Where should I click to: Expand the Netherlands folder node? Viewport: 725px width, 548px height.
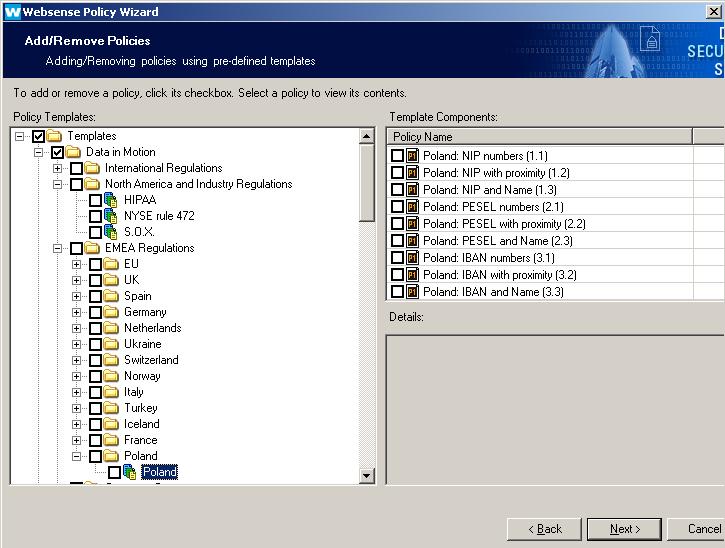(76, 328)
